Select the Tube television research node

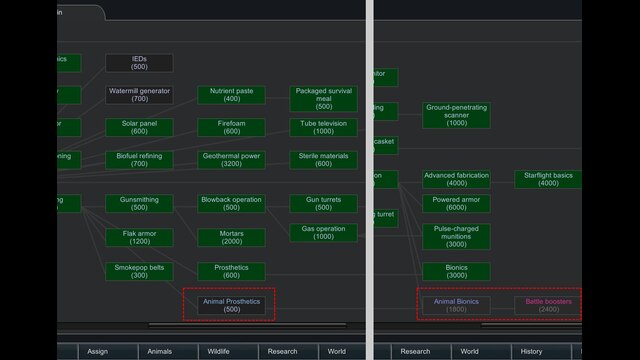(324, 127)
